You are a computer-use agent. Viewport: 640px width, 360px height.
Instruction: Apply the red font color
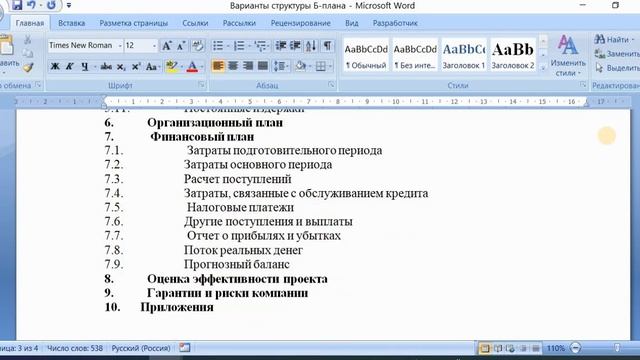(192, 66)
